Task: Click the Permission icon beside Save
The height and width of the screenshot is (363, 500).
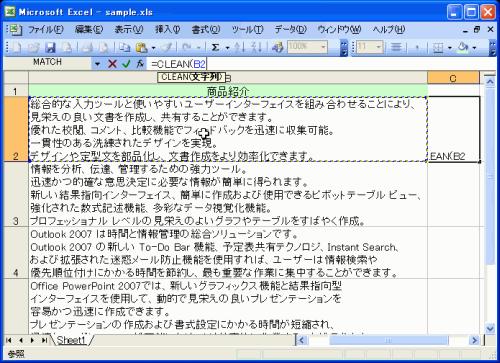Action: pyautogui.click(x=67, y=48)
